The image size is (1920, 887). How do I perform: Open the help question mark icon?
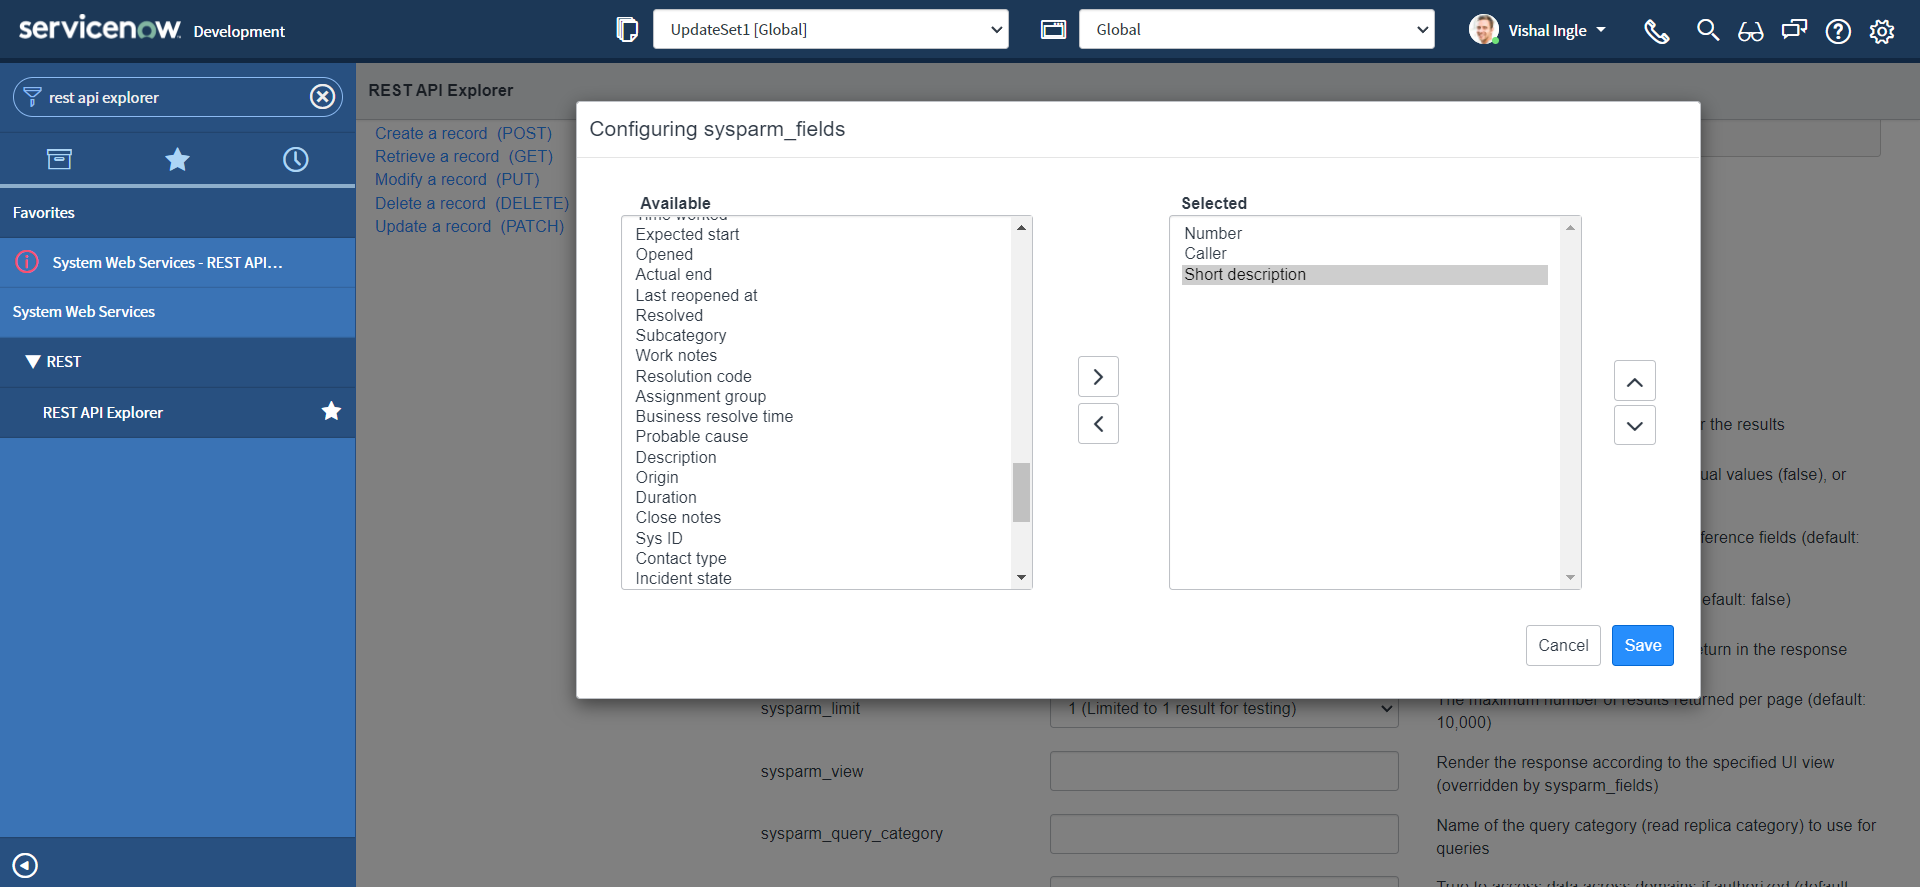point(1838,32)
